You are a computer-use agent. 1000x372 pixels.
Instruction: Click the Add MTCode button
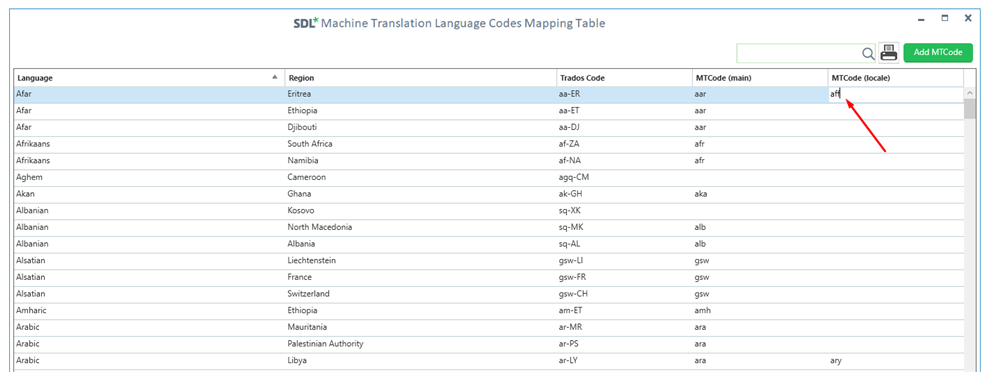pyautogui.click(x=938, y=52)
